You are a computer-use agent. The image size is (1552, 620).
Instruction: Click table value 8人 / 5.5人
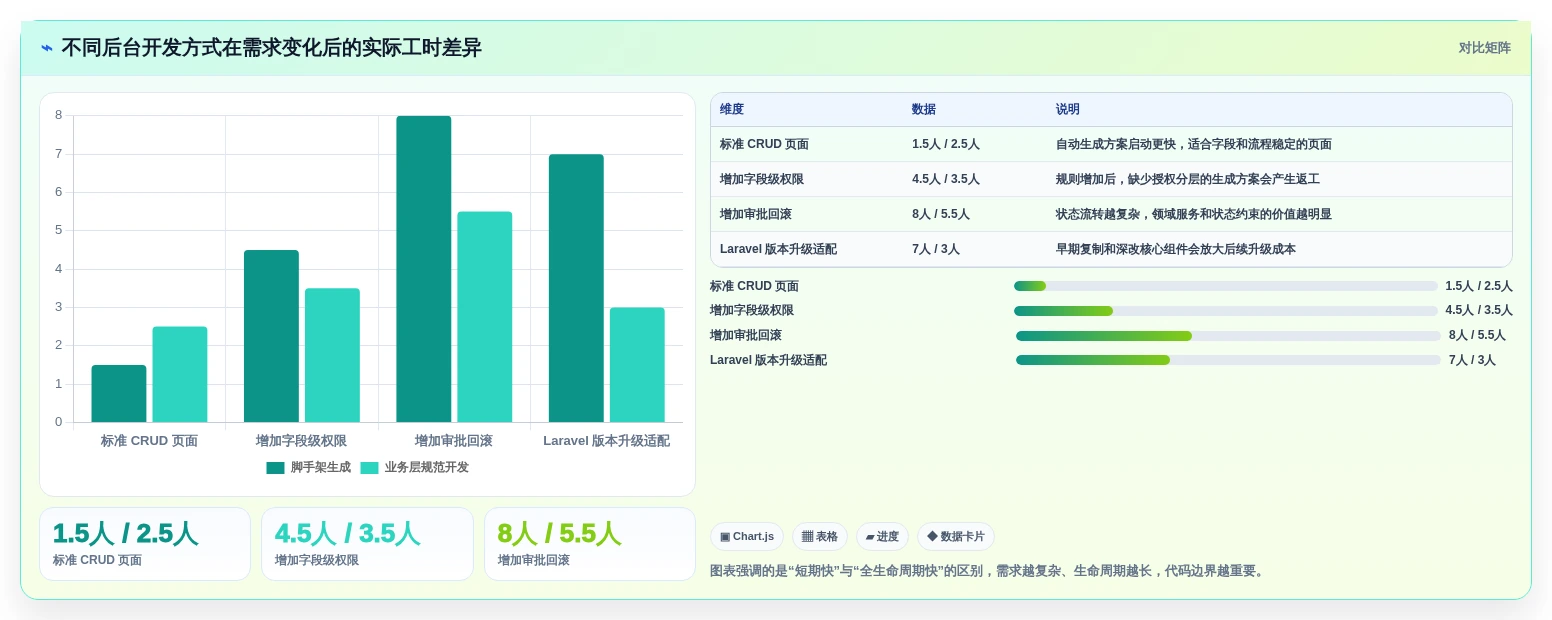[x=941, y=214]
